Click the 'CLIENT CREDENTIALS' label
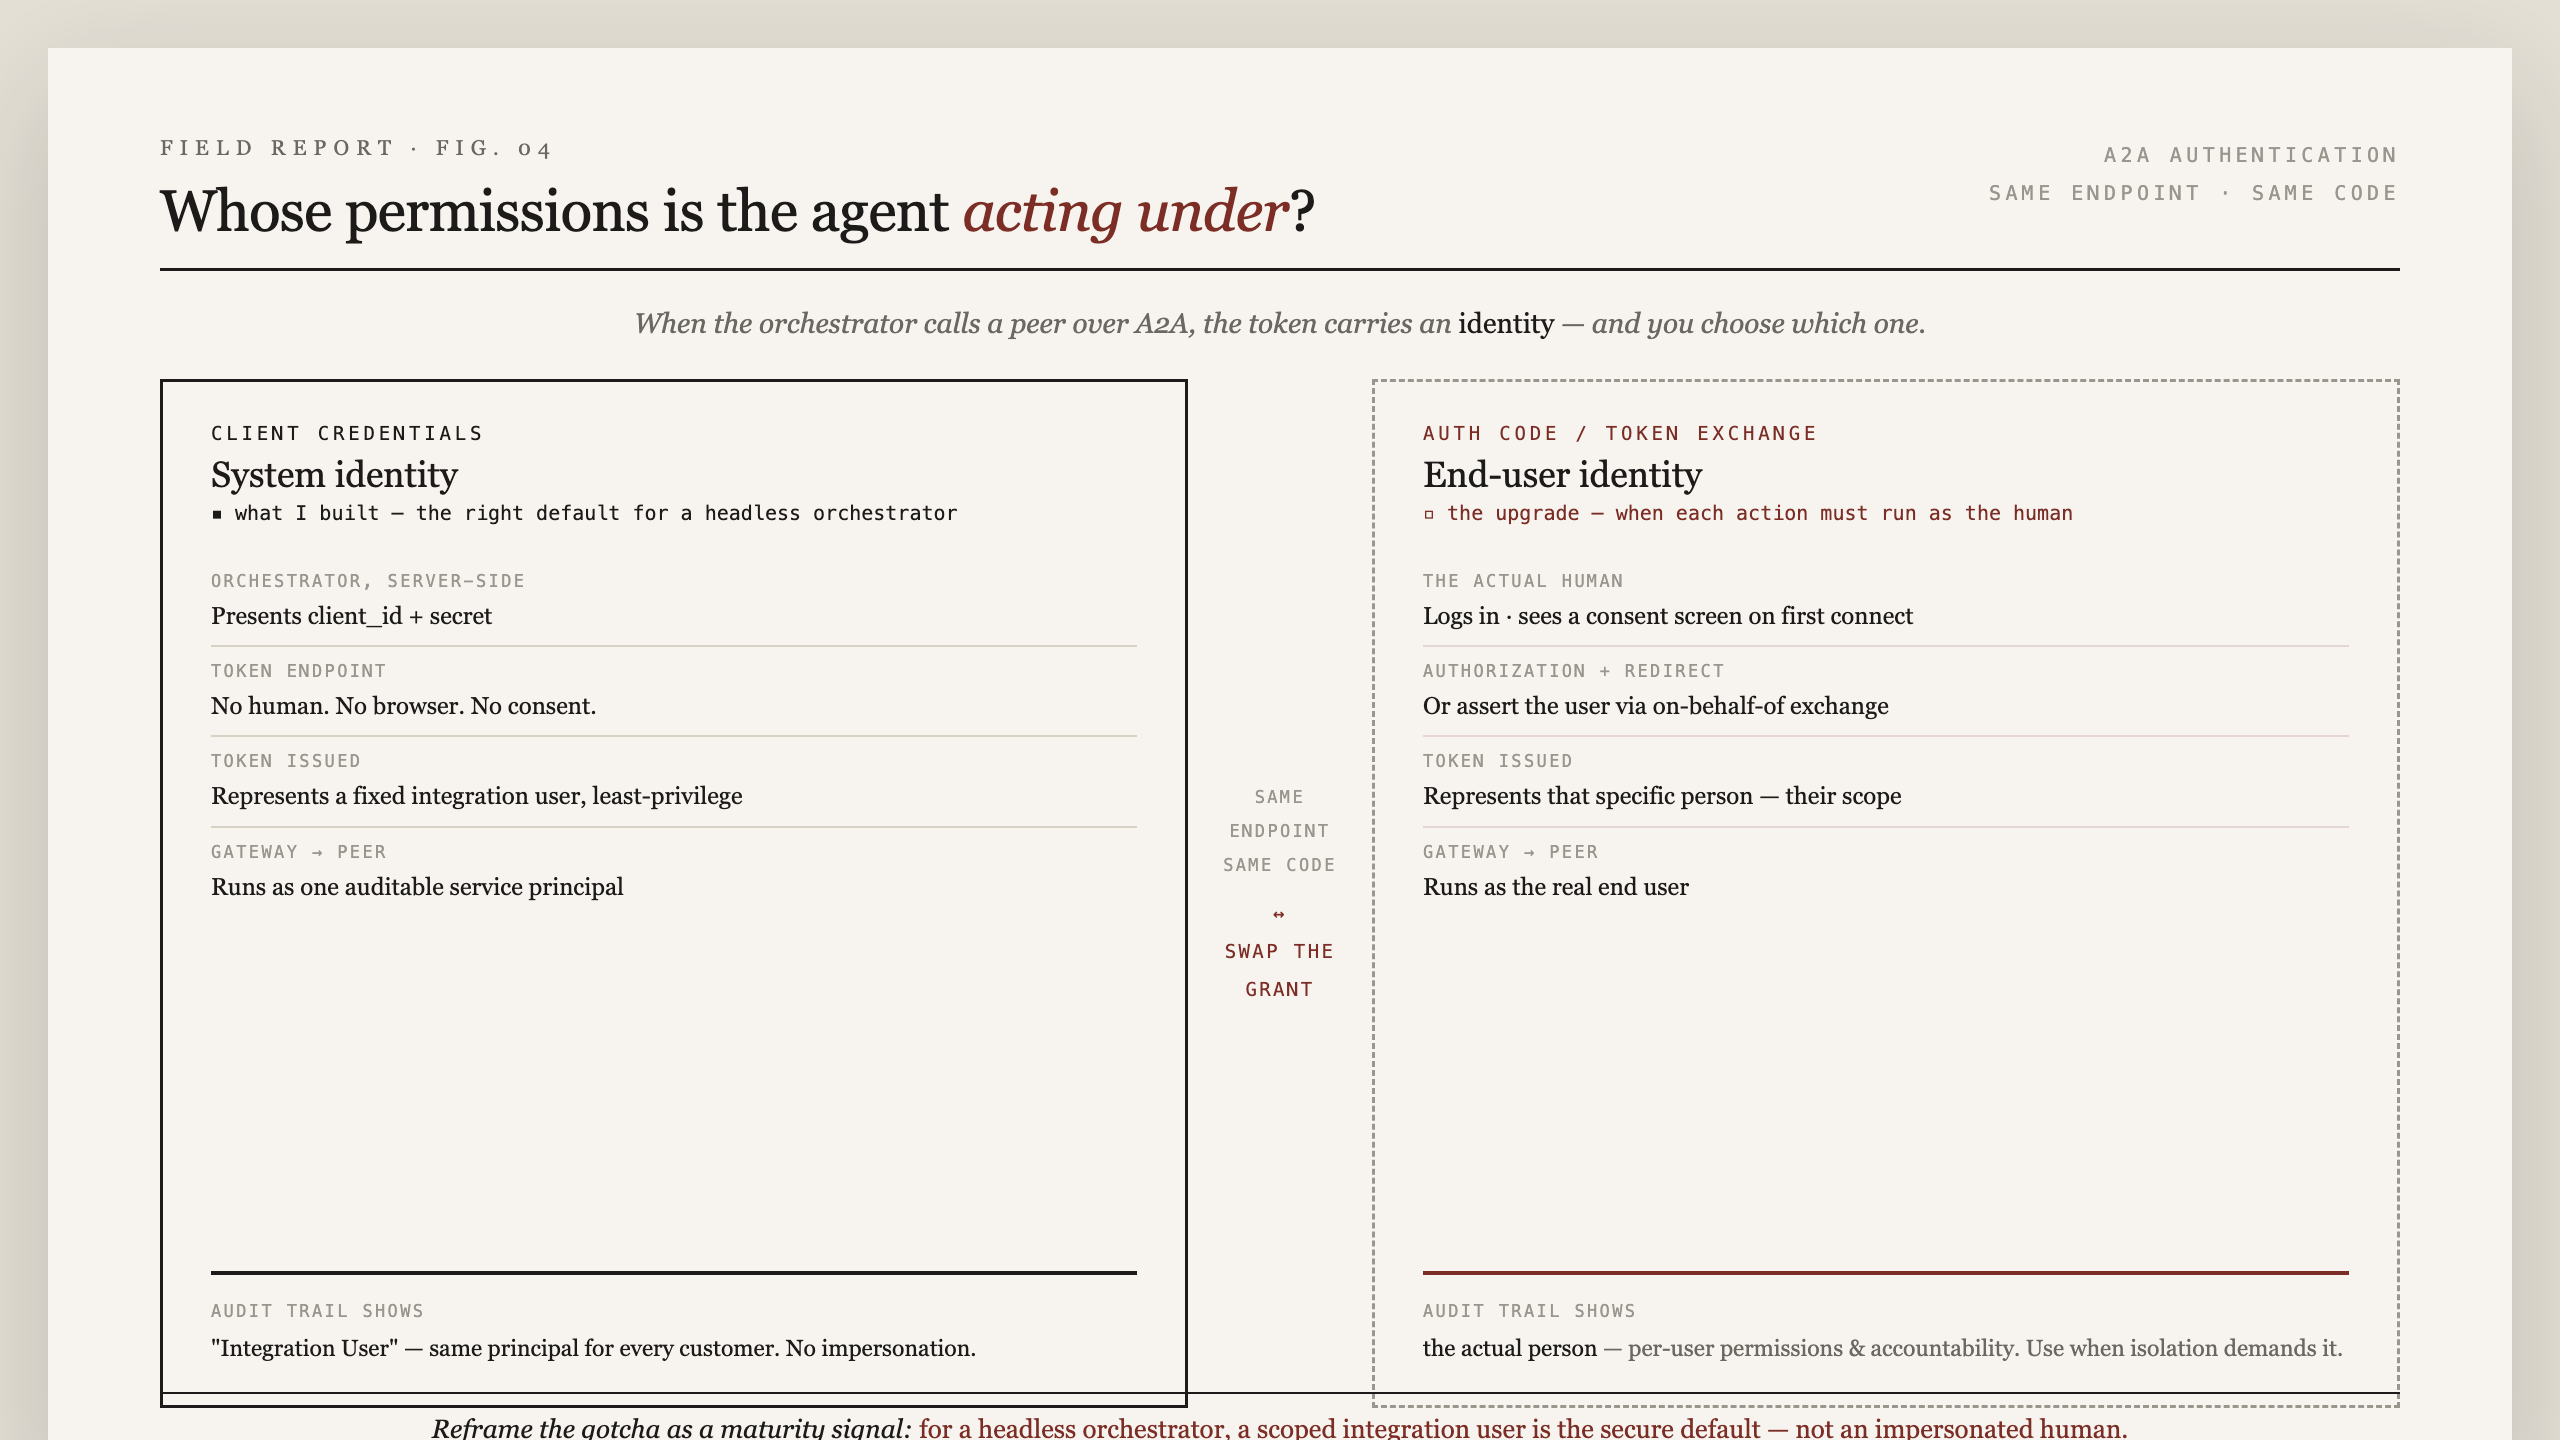Screen dimensions: 2560x1440 coord(347,433)
